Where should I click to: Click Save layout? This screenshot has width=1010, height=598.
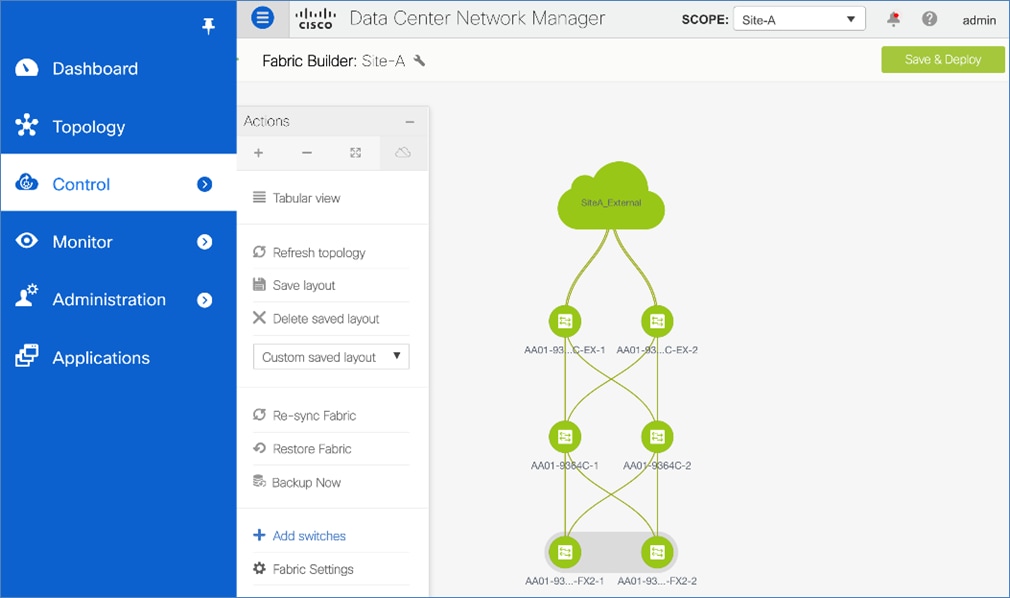[294, 285]
